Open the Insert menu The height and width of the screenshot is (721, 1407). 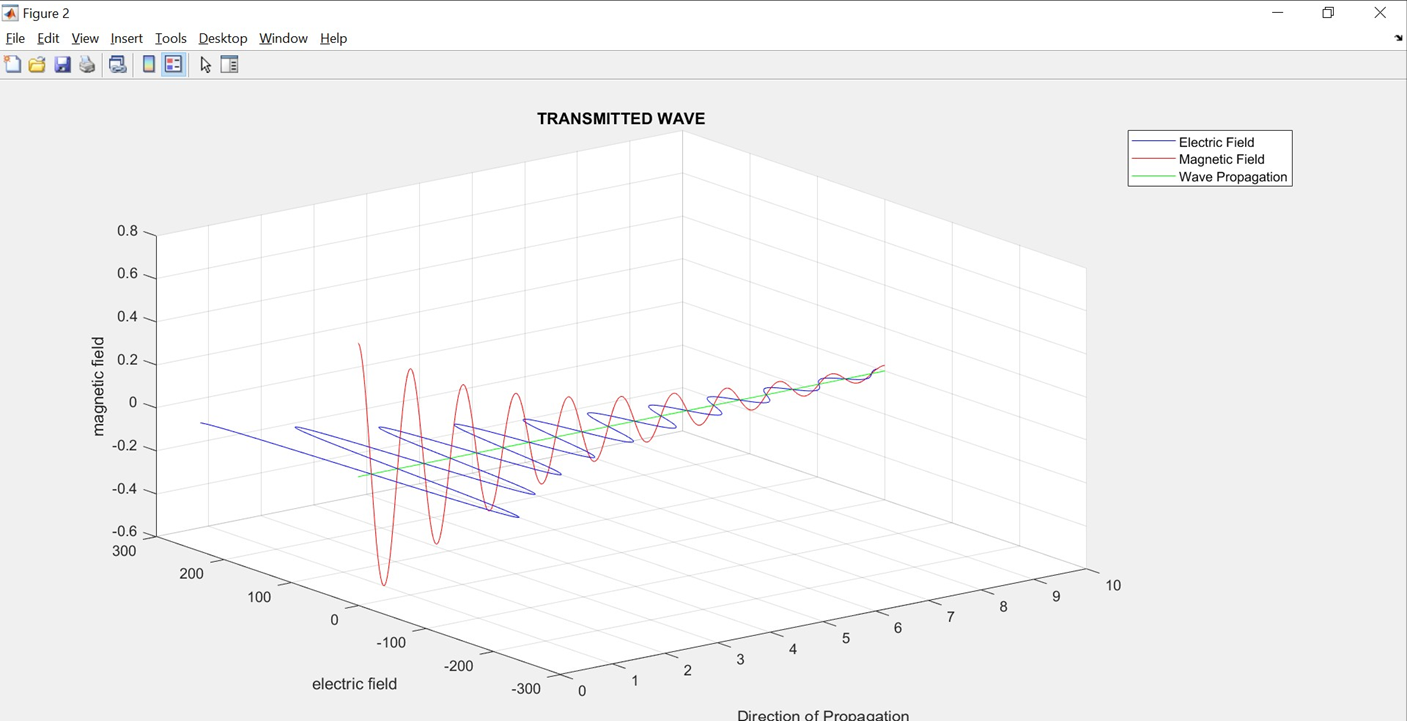point(126,38)
